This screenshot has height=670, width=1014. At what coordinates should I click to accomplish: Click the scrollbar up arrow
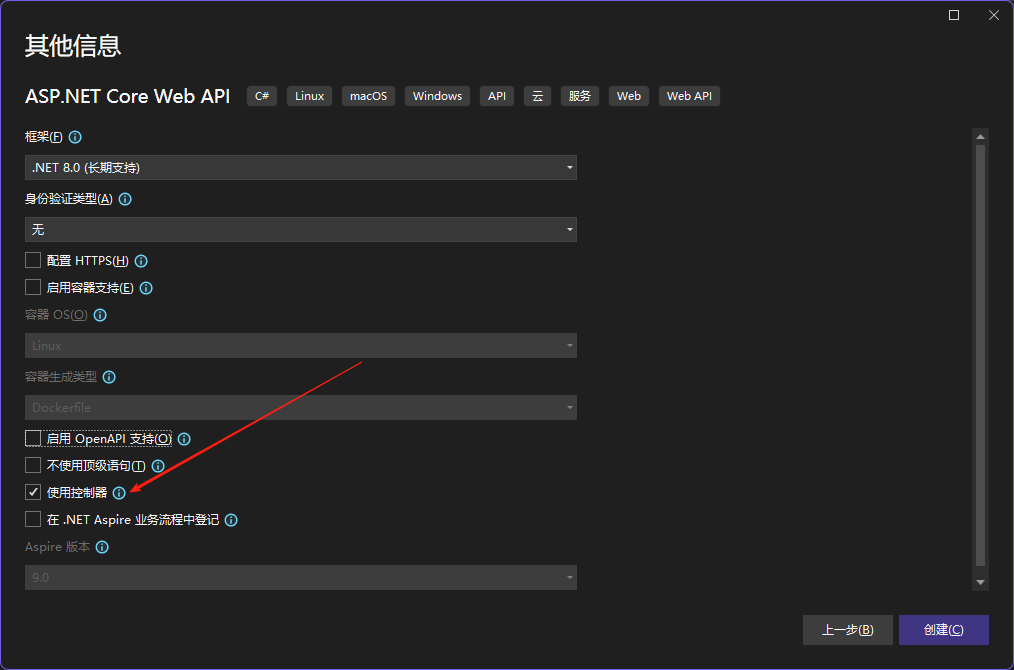980,136
